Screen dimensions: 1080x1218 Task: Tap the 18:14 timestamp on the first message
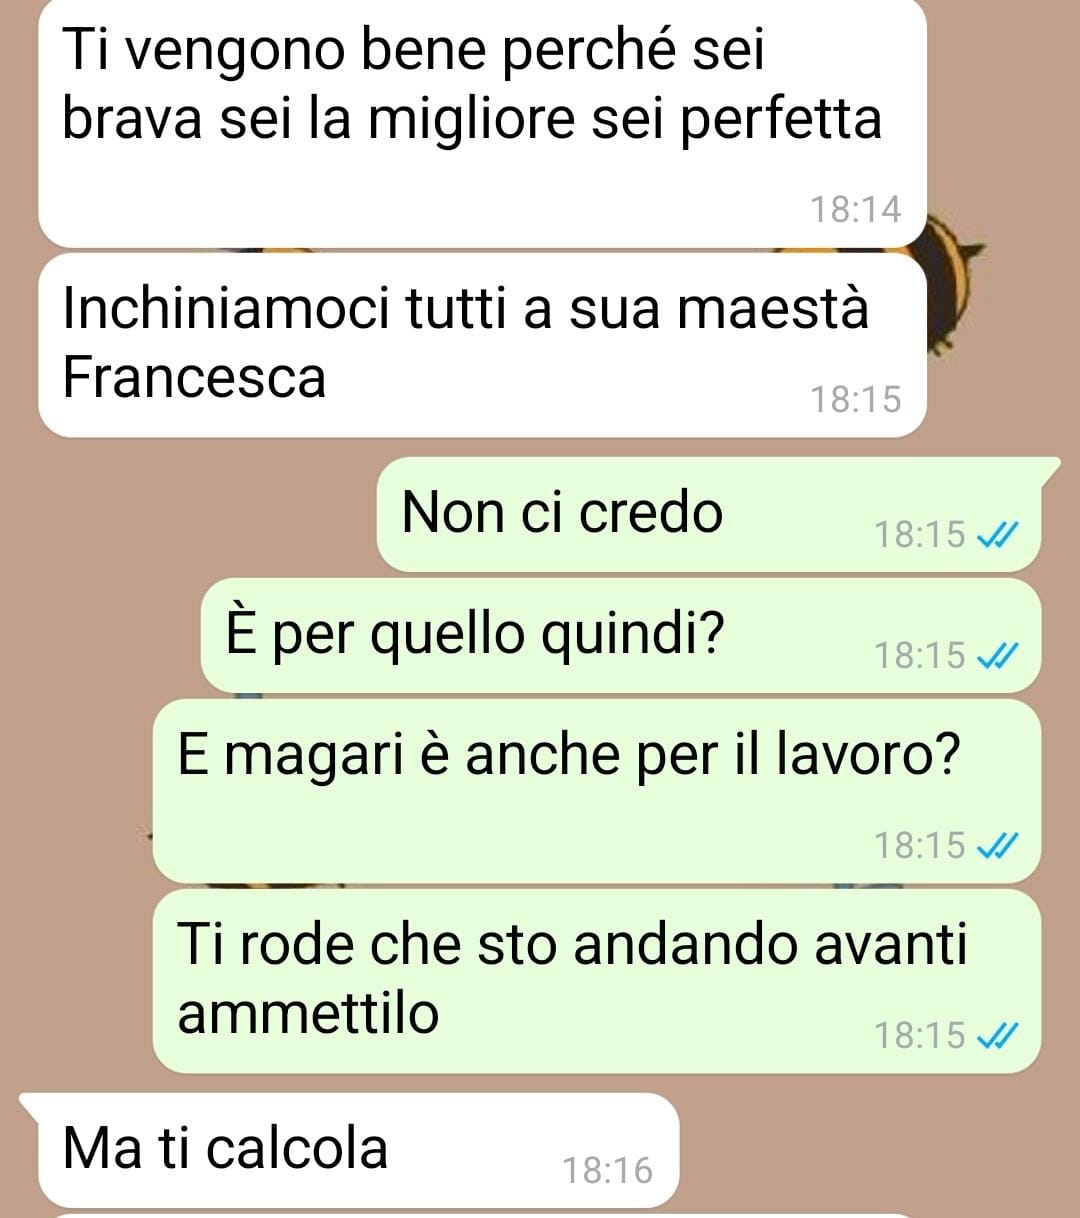tap(855, 210)
